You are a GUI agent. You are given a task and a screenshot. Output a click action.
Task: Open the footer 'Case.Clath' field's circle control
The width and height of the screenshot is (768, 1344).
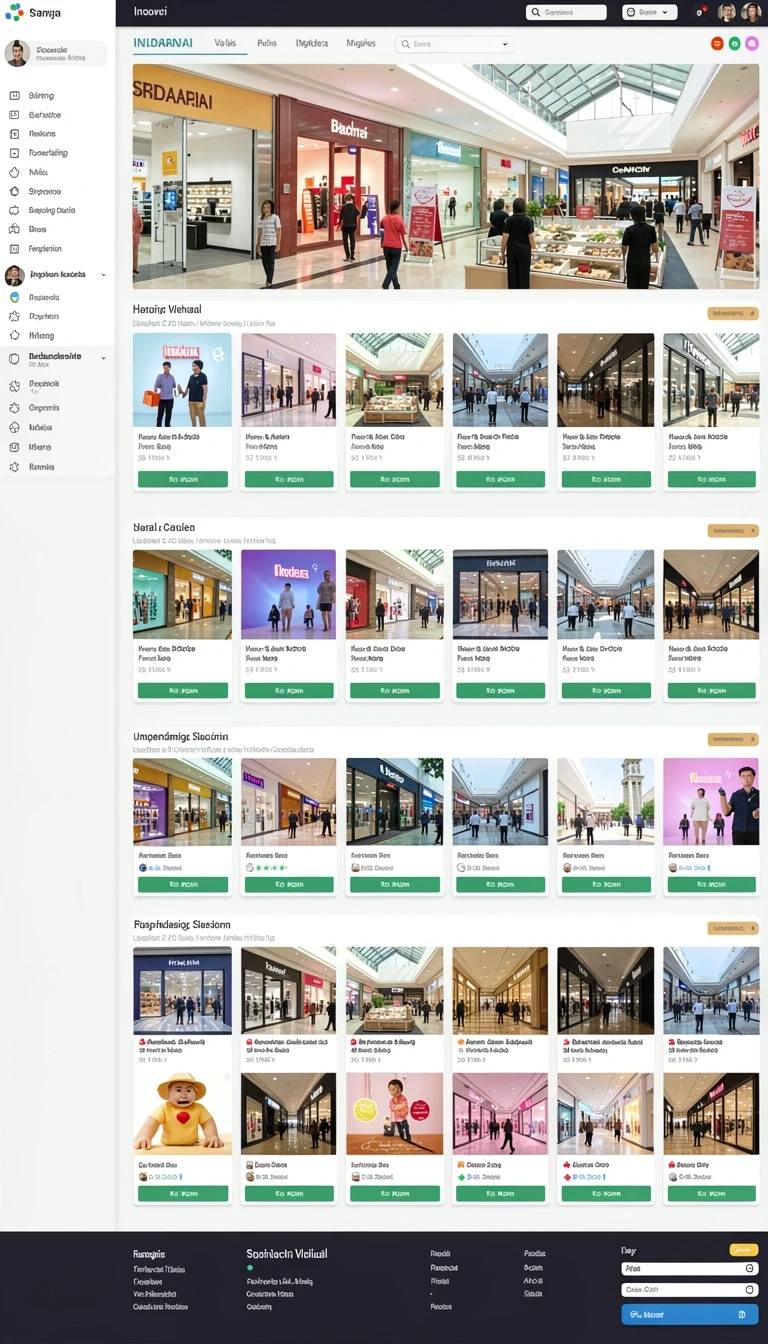[x=749, y=1290]
